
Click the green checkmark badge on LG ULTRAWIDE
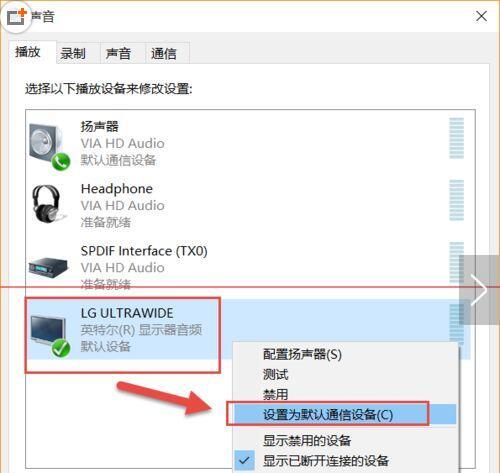61,348
